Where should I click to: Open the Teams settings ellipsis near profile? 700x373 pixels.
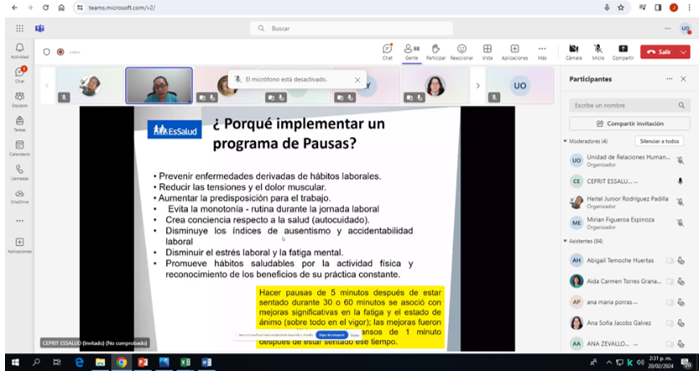pos(667,29)
